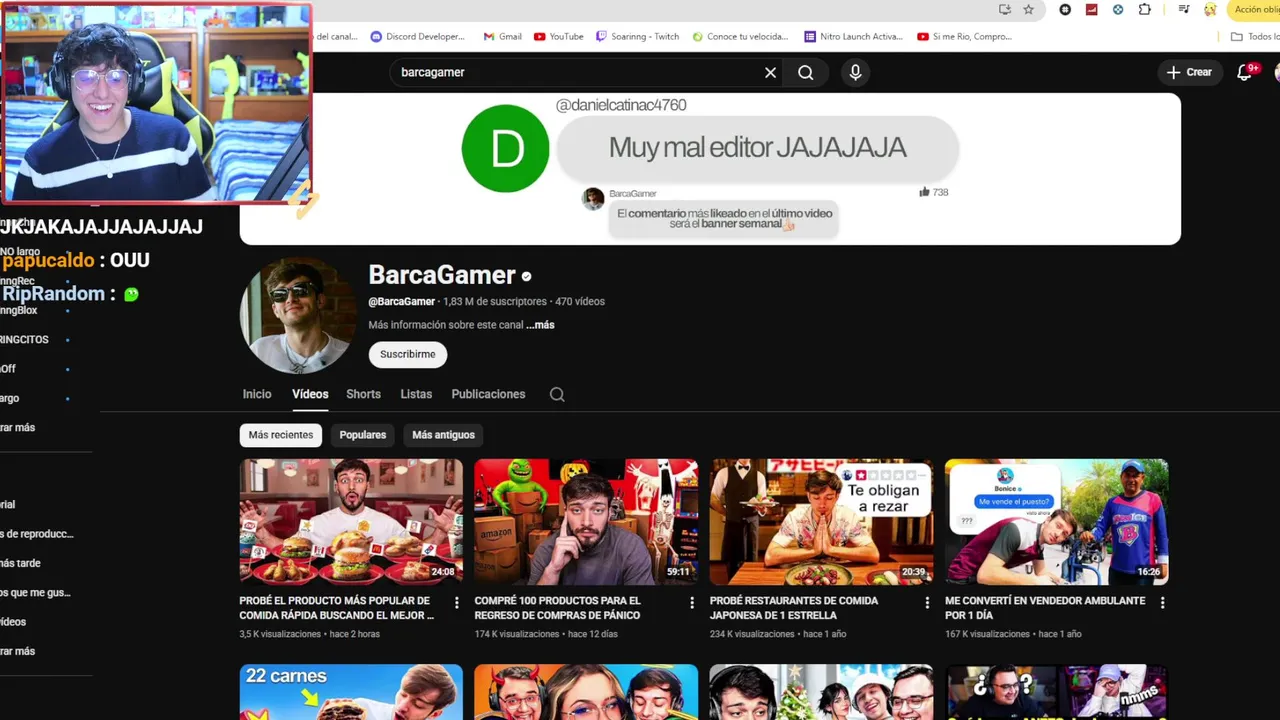
Task: Switch to the Inicio tab
Action: [257, 394]
